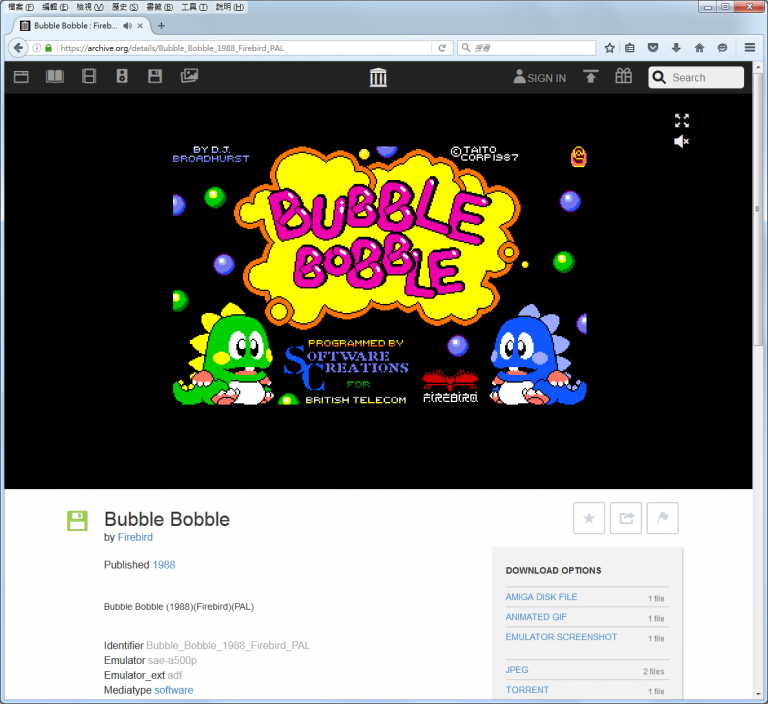Enter fullscreen for the emulator
Viewport: 768px width, 704px height.
[x=682, y=121]
